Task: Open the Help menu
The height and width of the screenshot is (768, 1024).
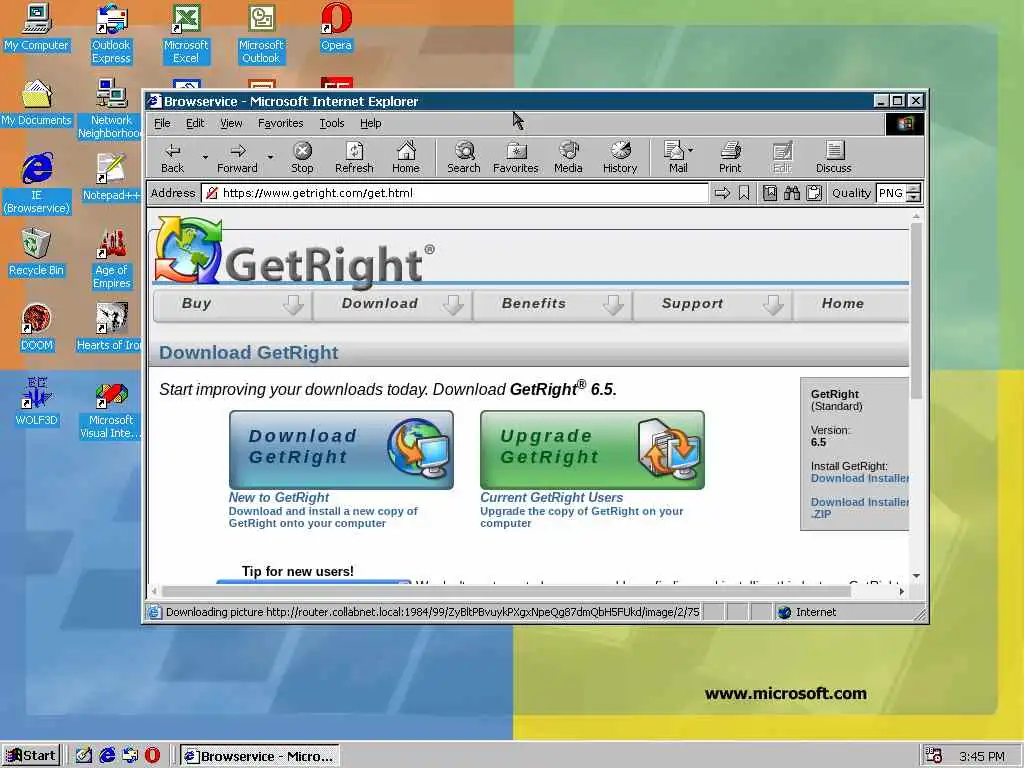Action: (x=370, y=123)
